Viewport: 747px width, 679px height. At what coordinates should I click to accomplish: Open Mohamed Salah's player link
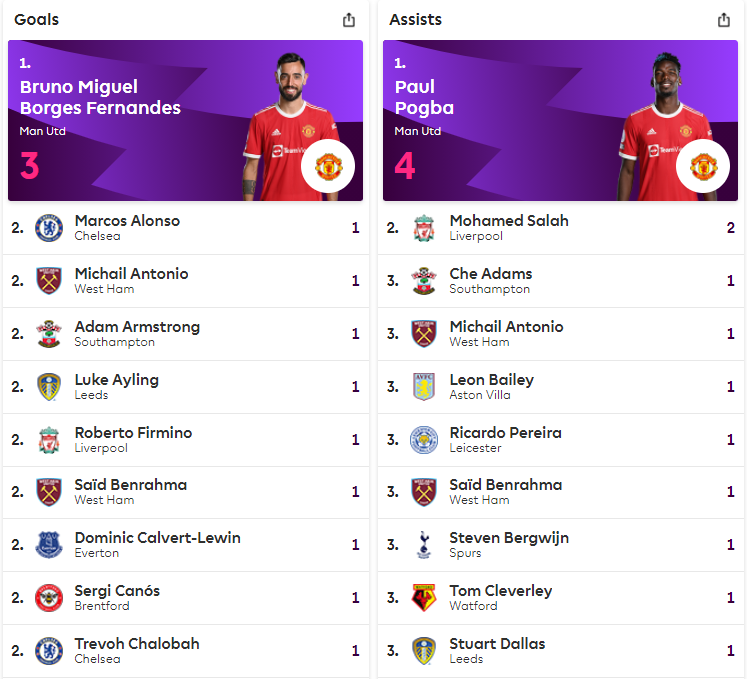tap(508, 221)
